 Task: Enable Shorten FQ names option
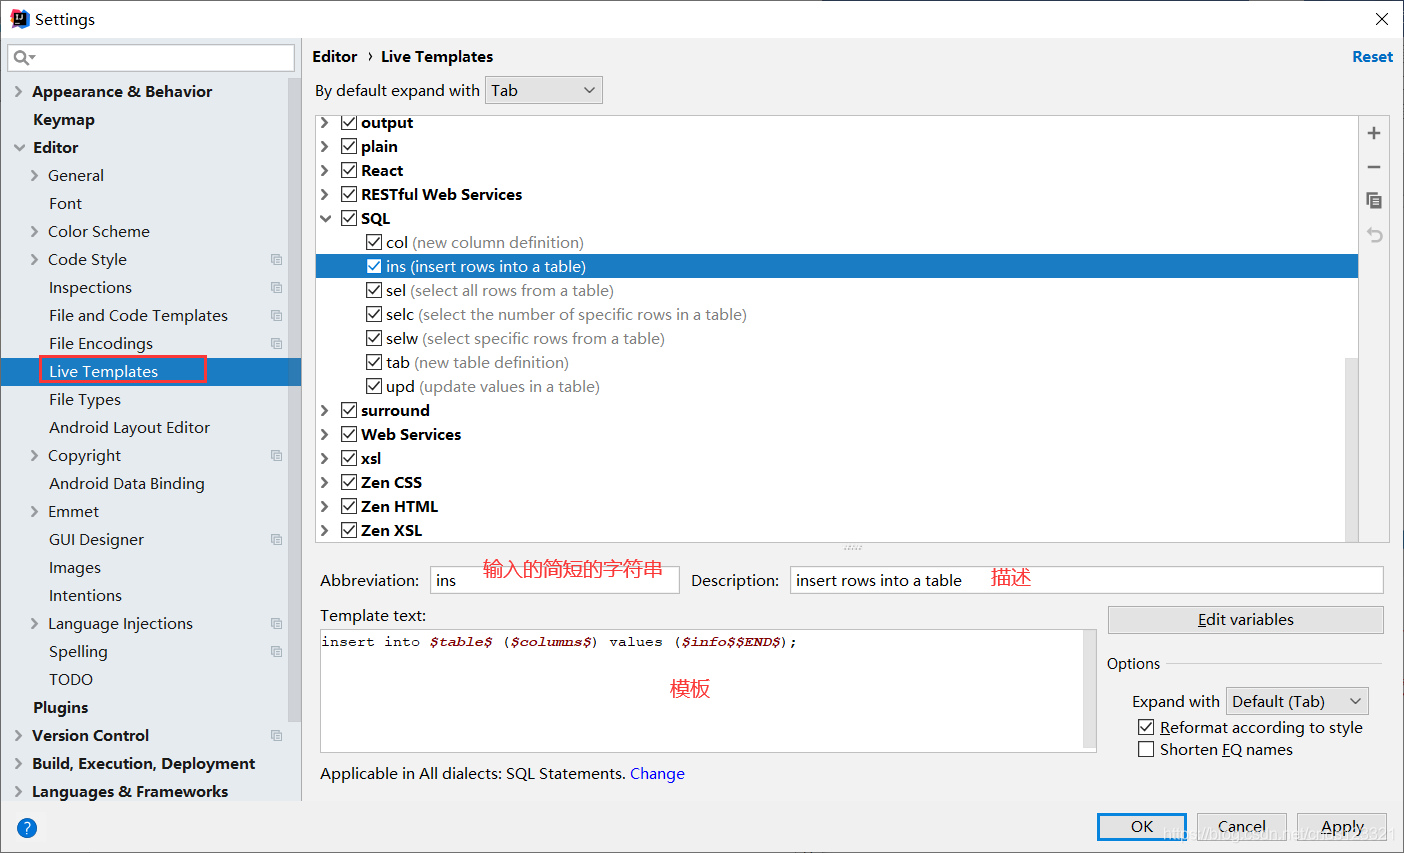click(1146, 749)
